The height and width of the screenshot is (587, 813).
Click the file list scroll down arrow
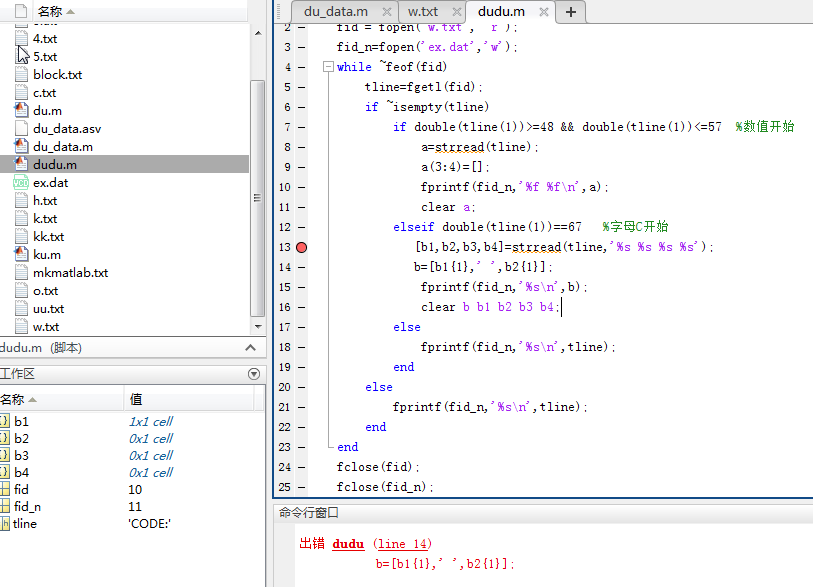pyautogui.click(x=258, y=326)
